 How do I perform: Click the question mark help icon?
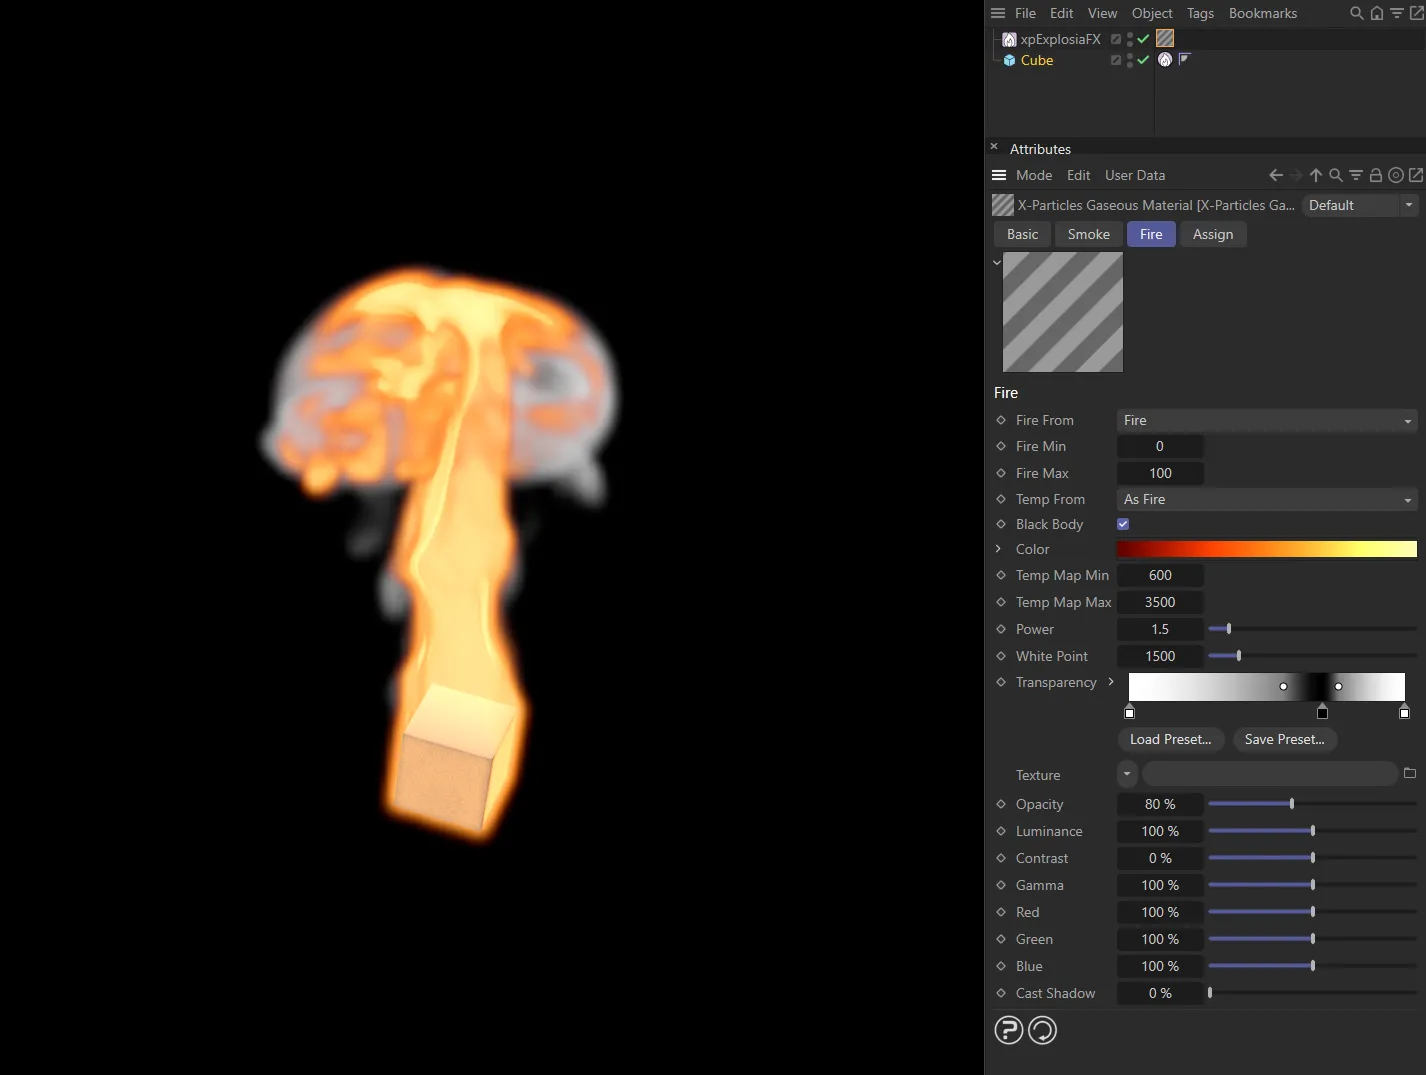click(1009, 1030)
